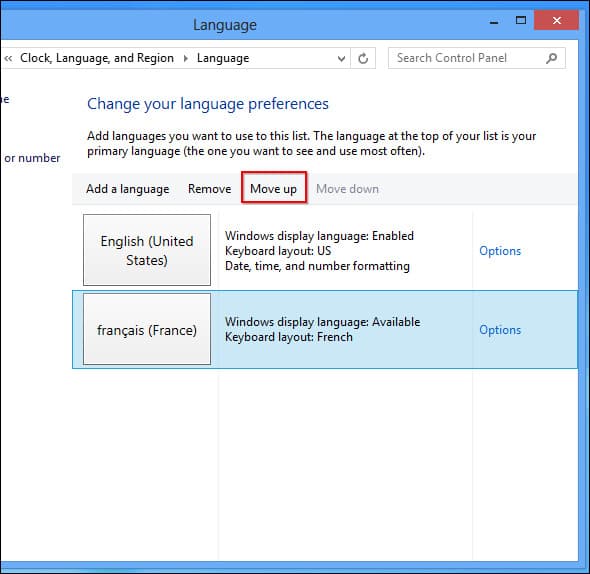The image size is (590, 574).
Task: Open Options for français (France)
Action: coord(500,330)
